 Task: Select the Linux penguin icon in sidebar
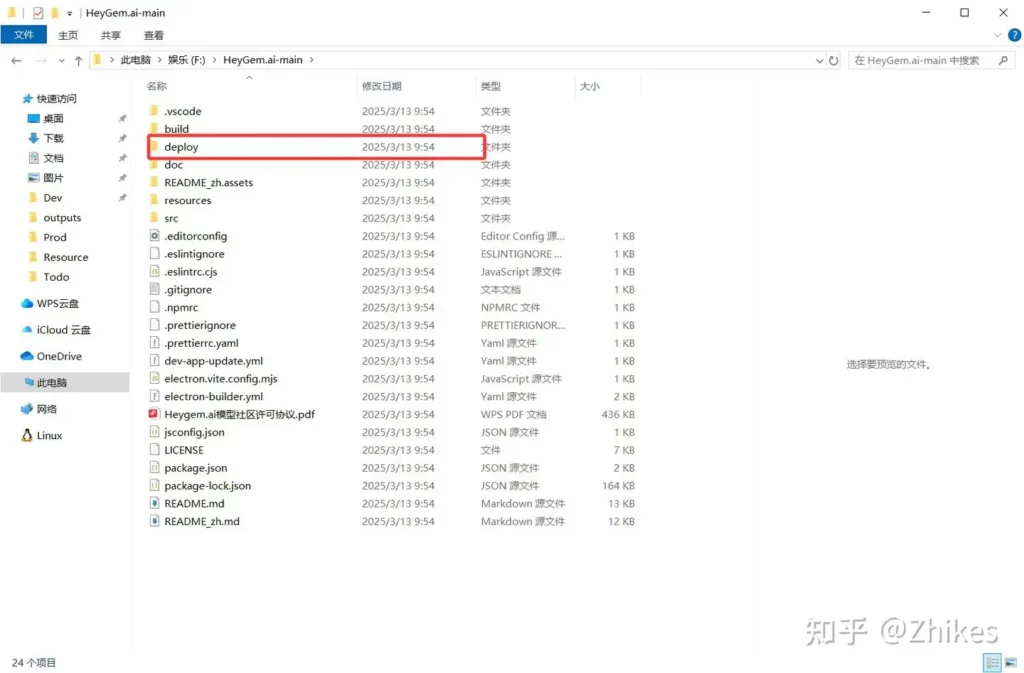coord(27,436)
